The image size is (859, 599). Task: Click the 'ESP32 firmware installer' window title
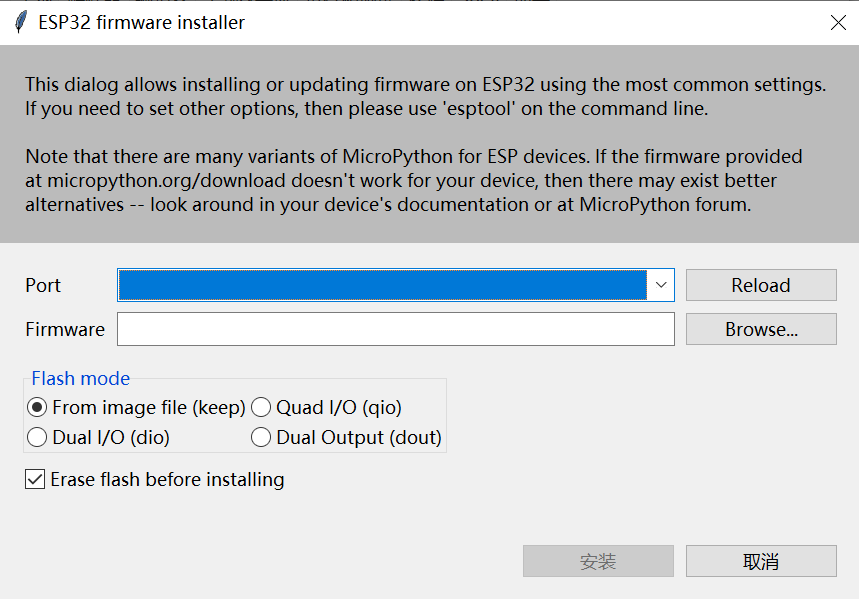[x=141, y=22]
